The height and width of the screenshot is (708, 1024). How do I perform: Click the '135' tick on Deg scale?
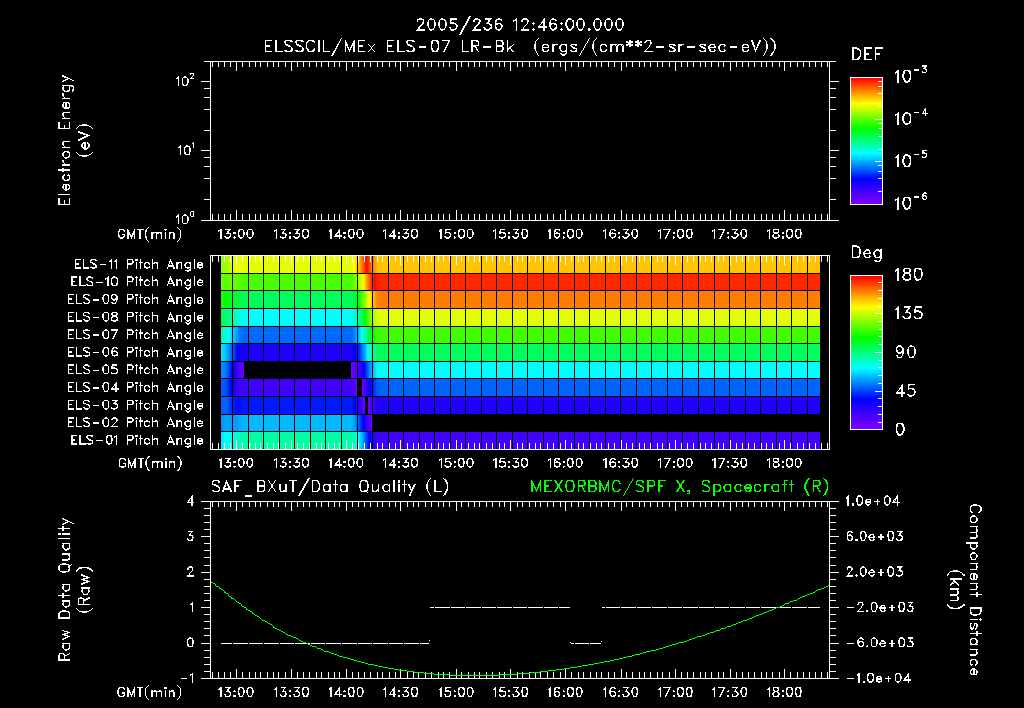(908, 314)
